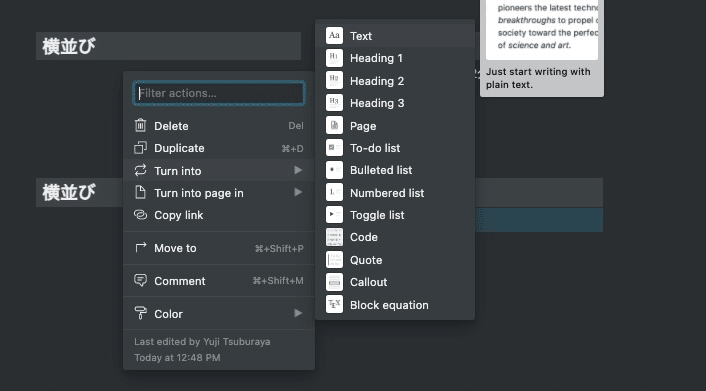Click the page icon beside Turn into page in

[140, 192]
